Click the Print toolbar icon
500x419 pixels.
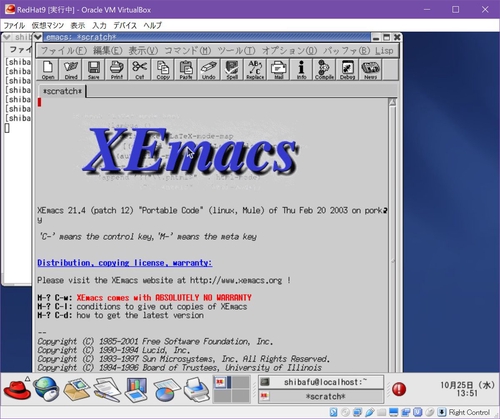[x=117, y=69]
